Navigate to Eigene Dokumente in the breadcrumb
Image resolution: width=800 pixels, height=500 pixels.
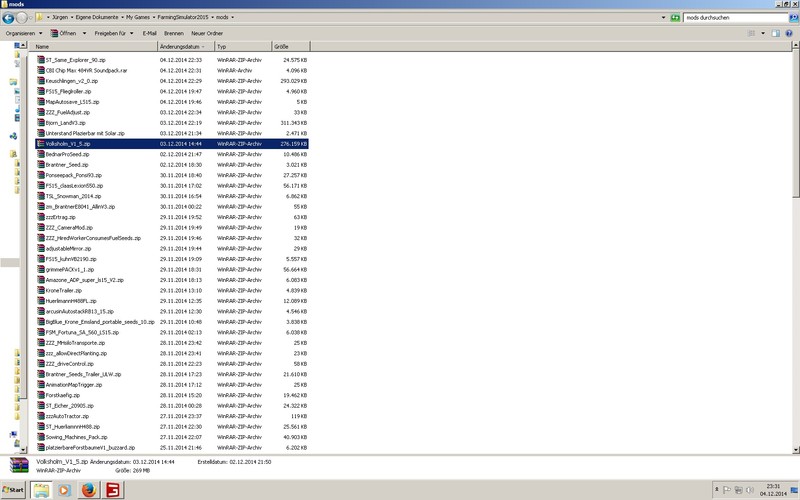coord(97,17)
